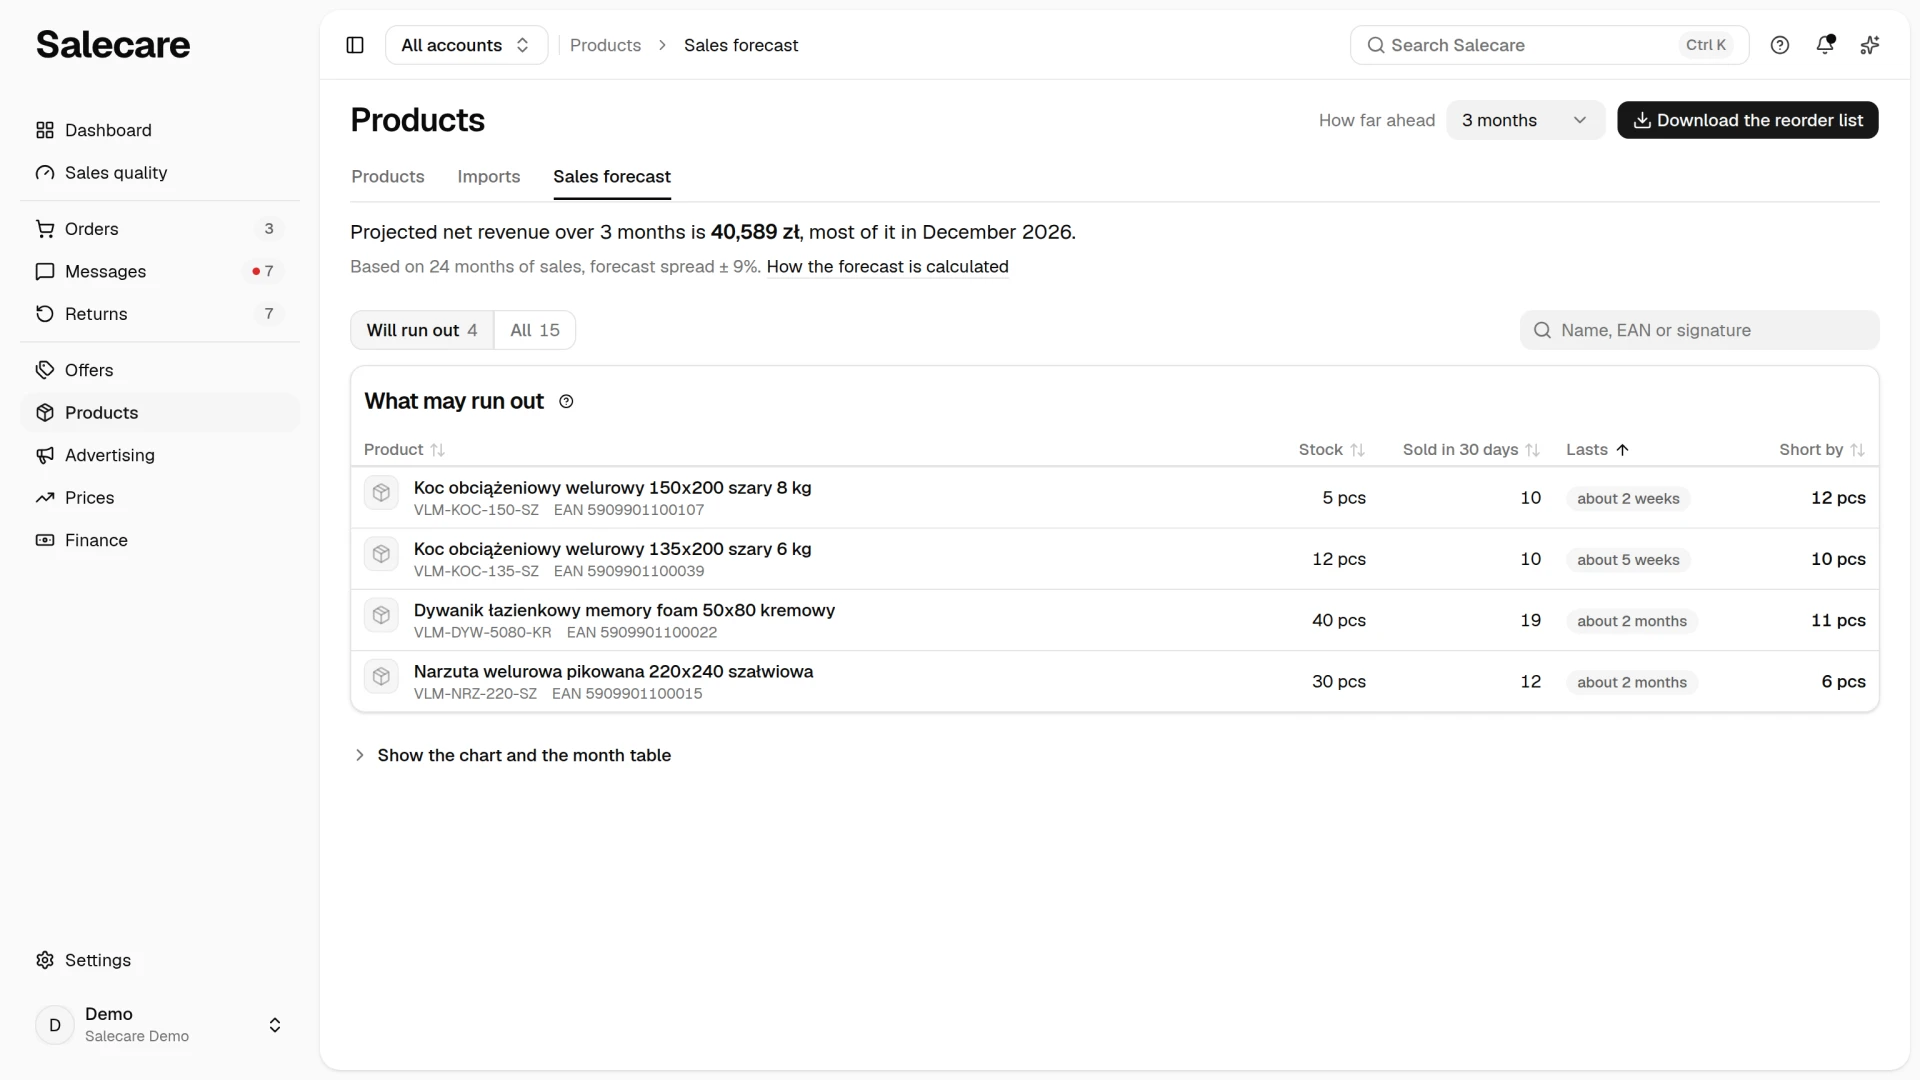Click the Products breadcrumb
The width and height of the screenshot is (1920, 1080).
click(605, 45)
